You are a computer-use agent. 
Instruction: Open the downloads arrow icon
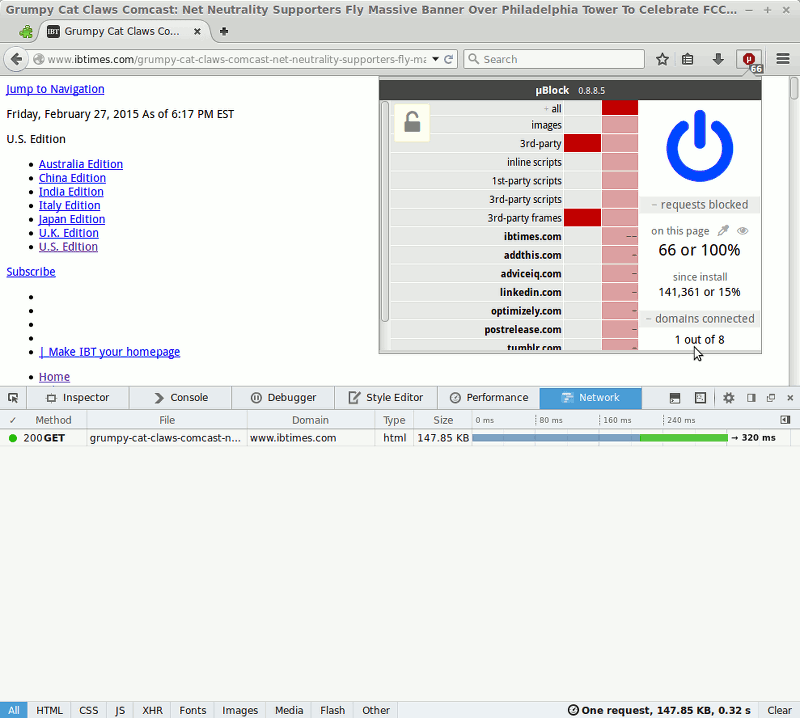pyautogui.click(x=718, y=59)
